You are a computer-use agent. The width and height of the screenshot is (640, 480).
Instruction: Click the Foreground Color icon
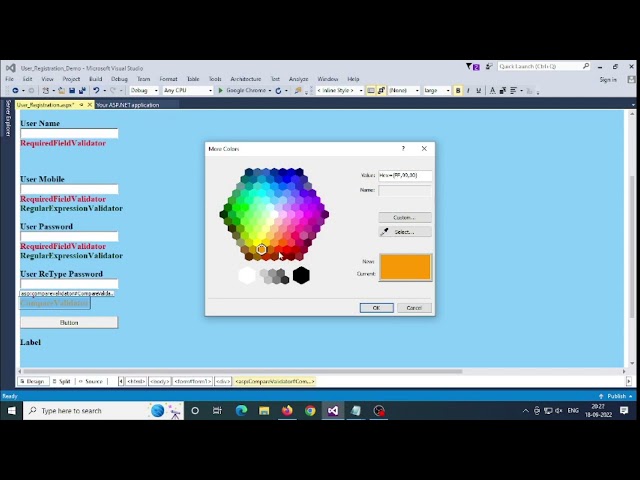tap(492, 91)
